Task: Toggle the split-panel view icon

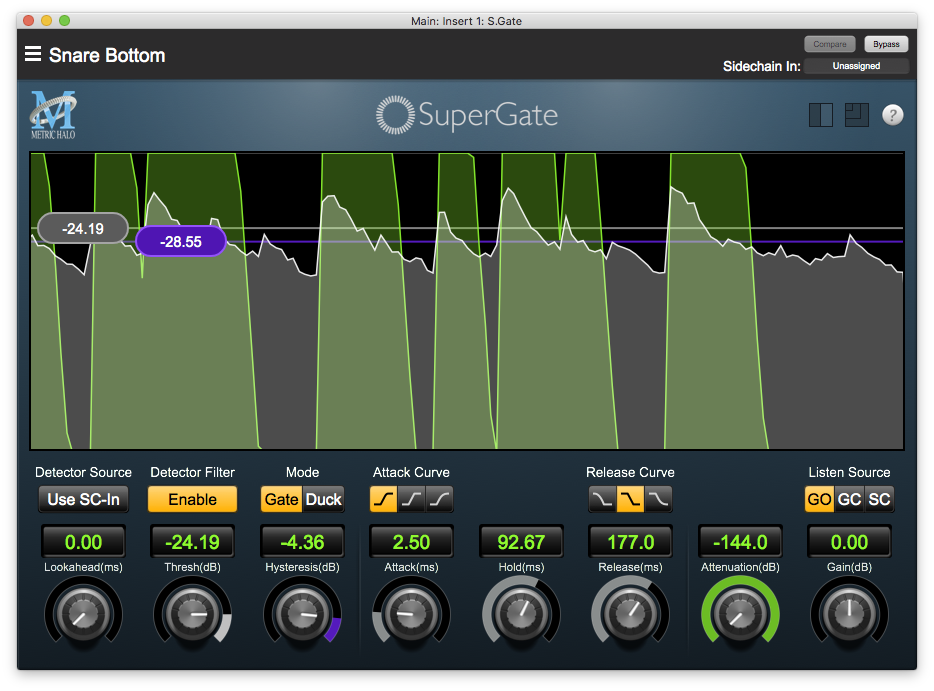Action: point(820,115)
